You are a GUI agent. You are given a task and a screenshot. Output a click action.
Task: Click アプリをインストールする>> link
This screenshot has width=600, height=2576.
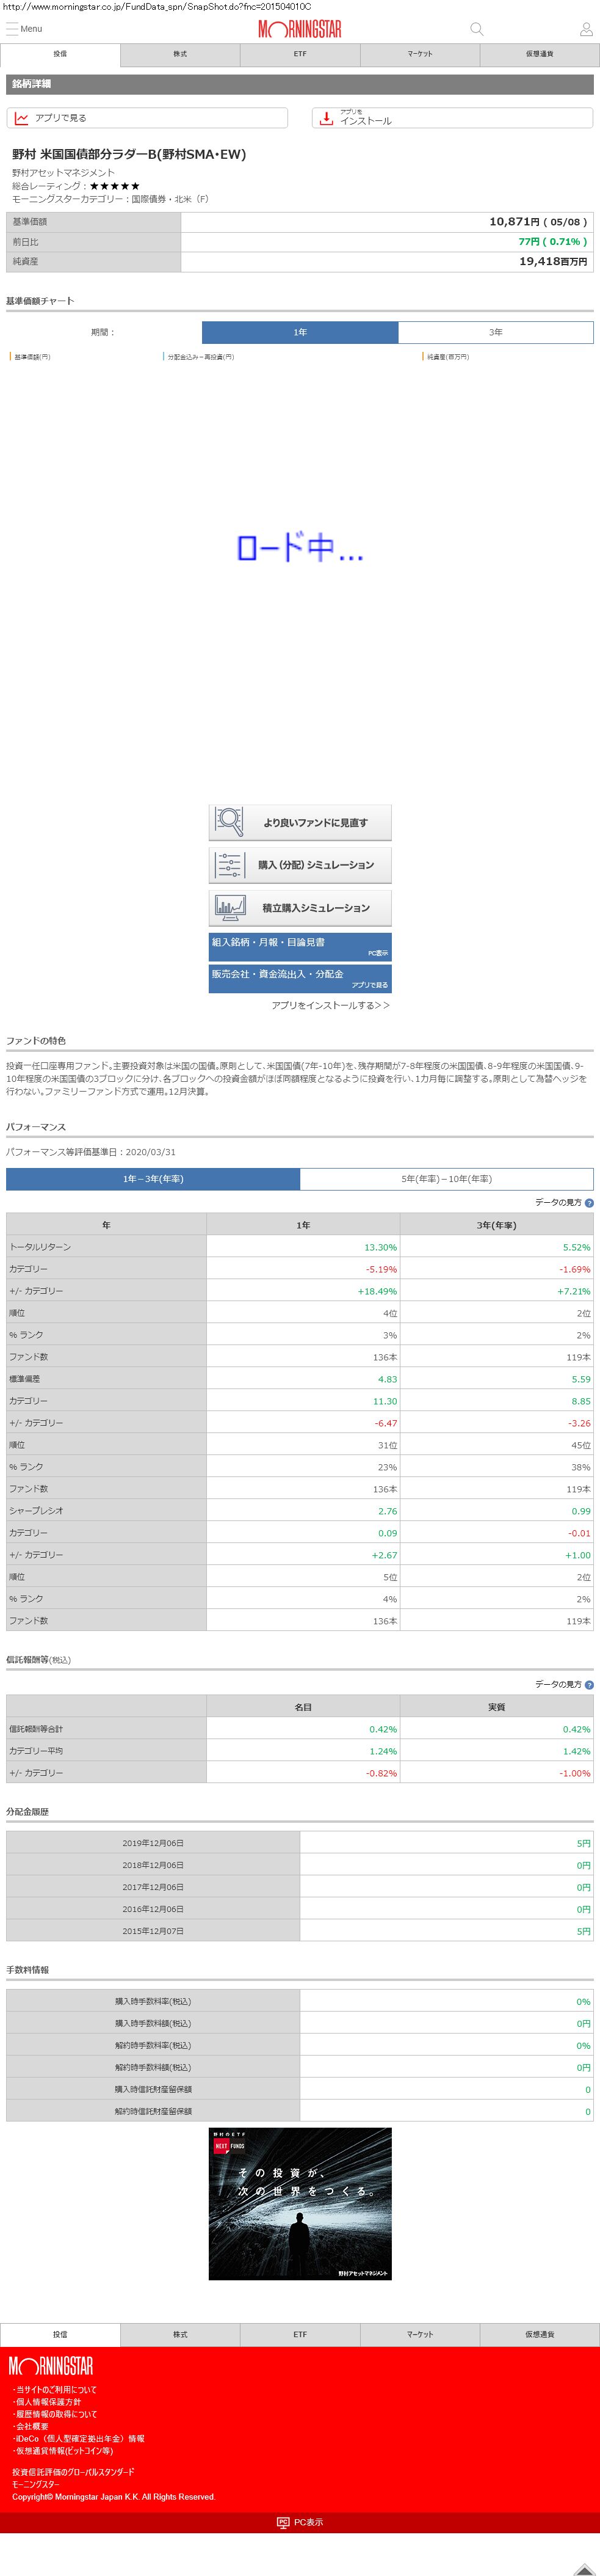(331, 1005)
